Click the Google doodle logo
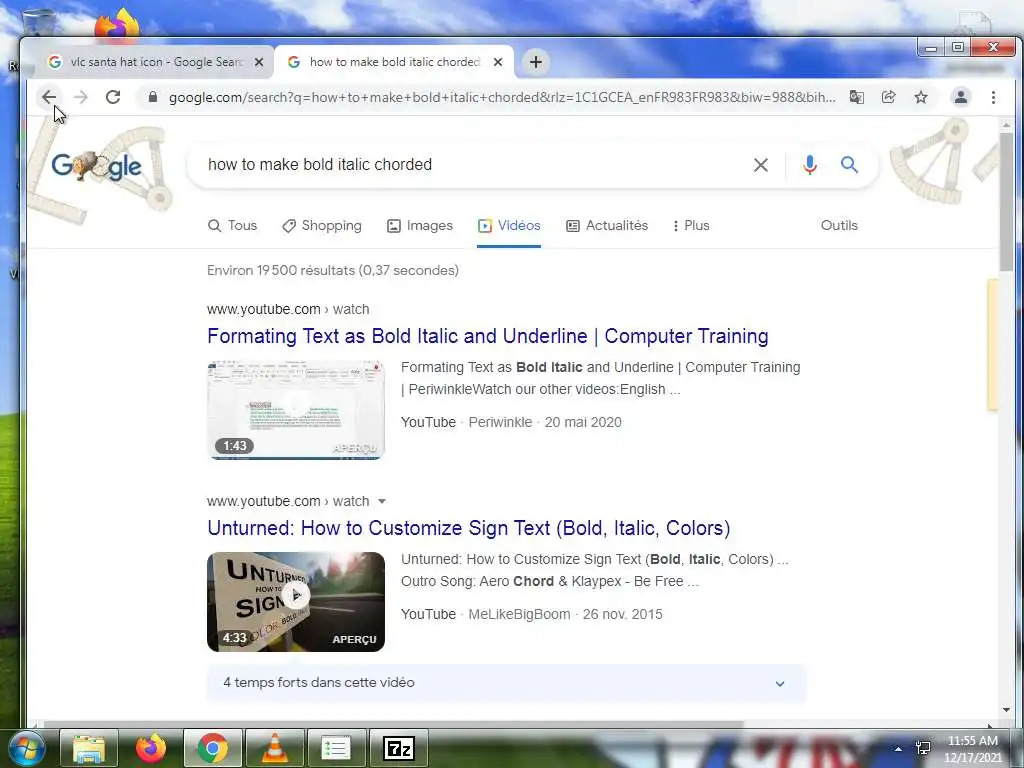 (x=97, y=166)
